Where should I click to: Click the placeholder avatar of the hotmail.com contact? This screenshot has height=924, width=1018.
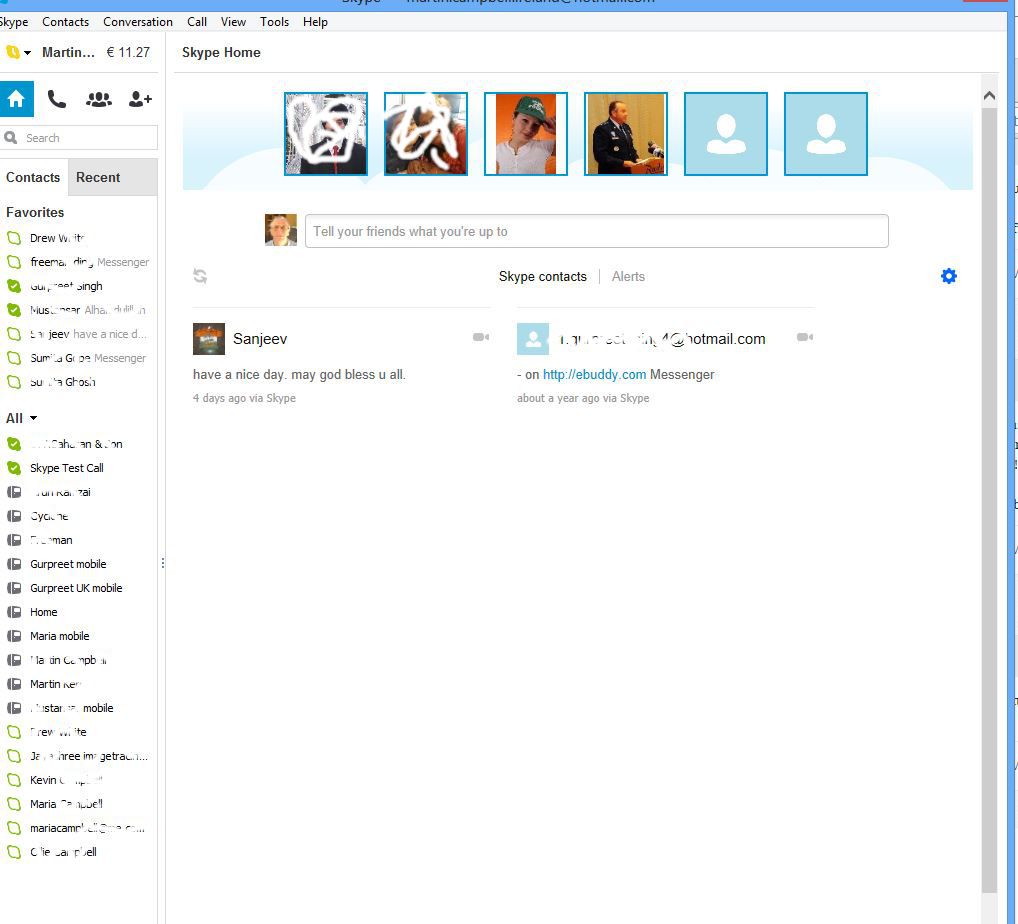pyautogui.click(x=533, y=339)
